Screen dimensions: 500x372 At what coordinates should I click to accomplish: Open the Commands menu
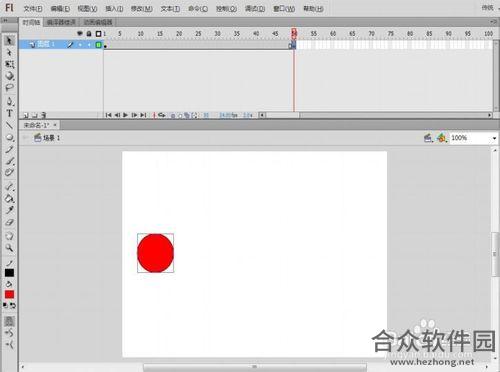(198, 9)
